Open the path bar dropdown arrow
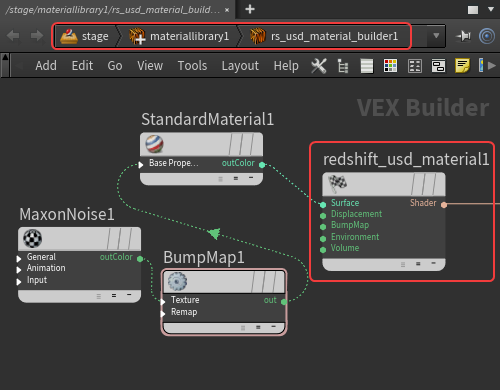This screenshot has width=500, height=390. [436, 35]
